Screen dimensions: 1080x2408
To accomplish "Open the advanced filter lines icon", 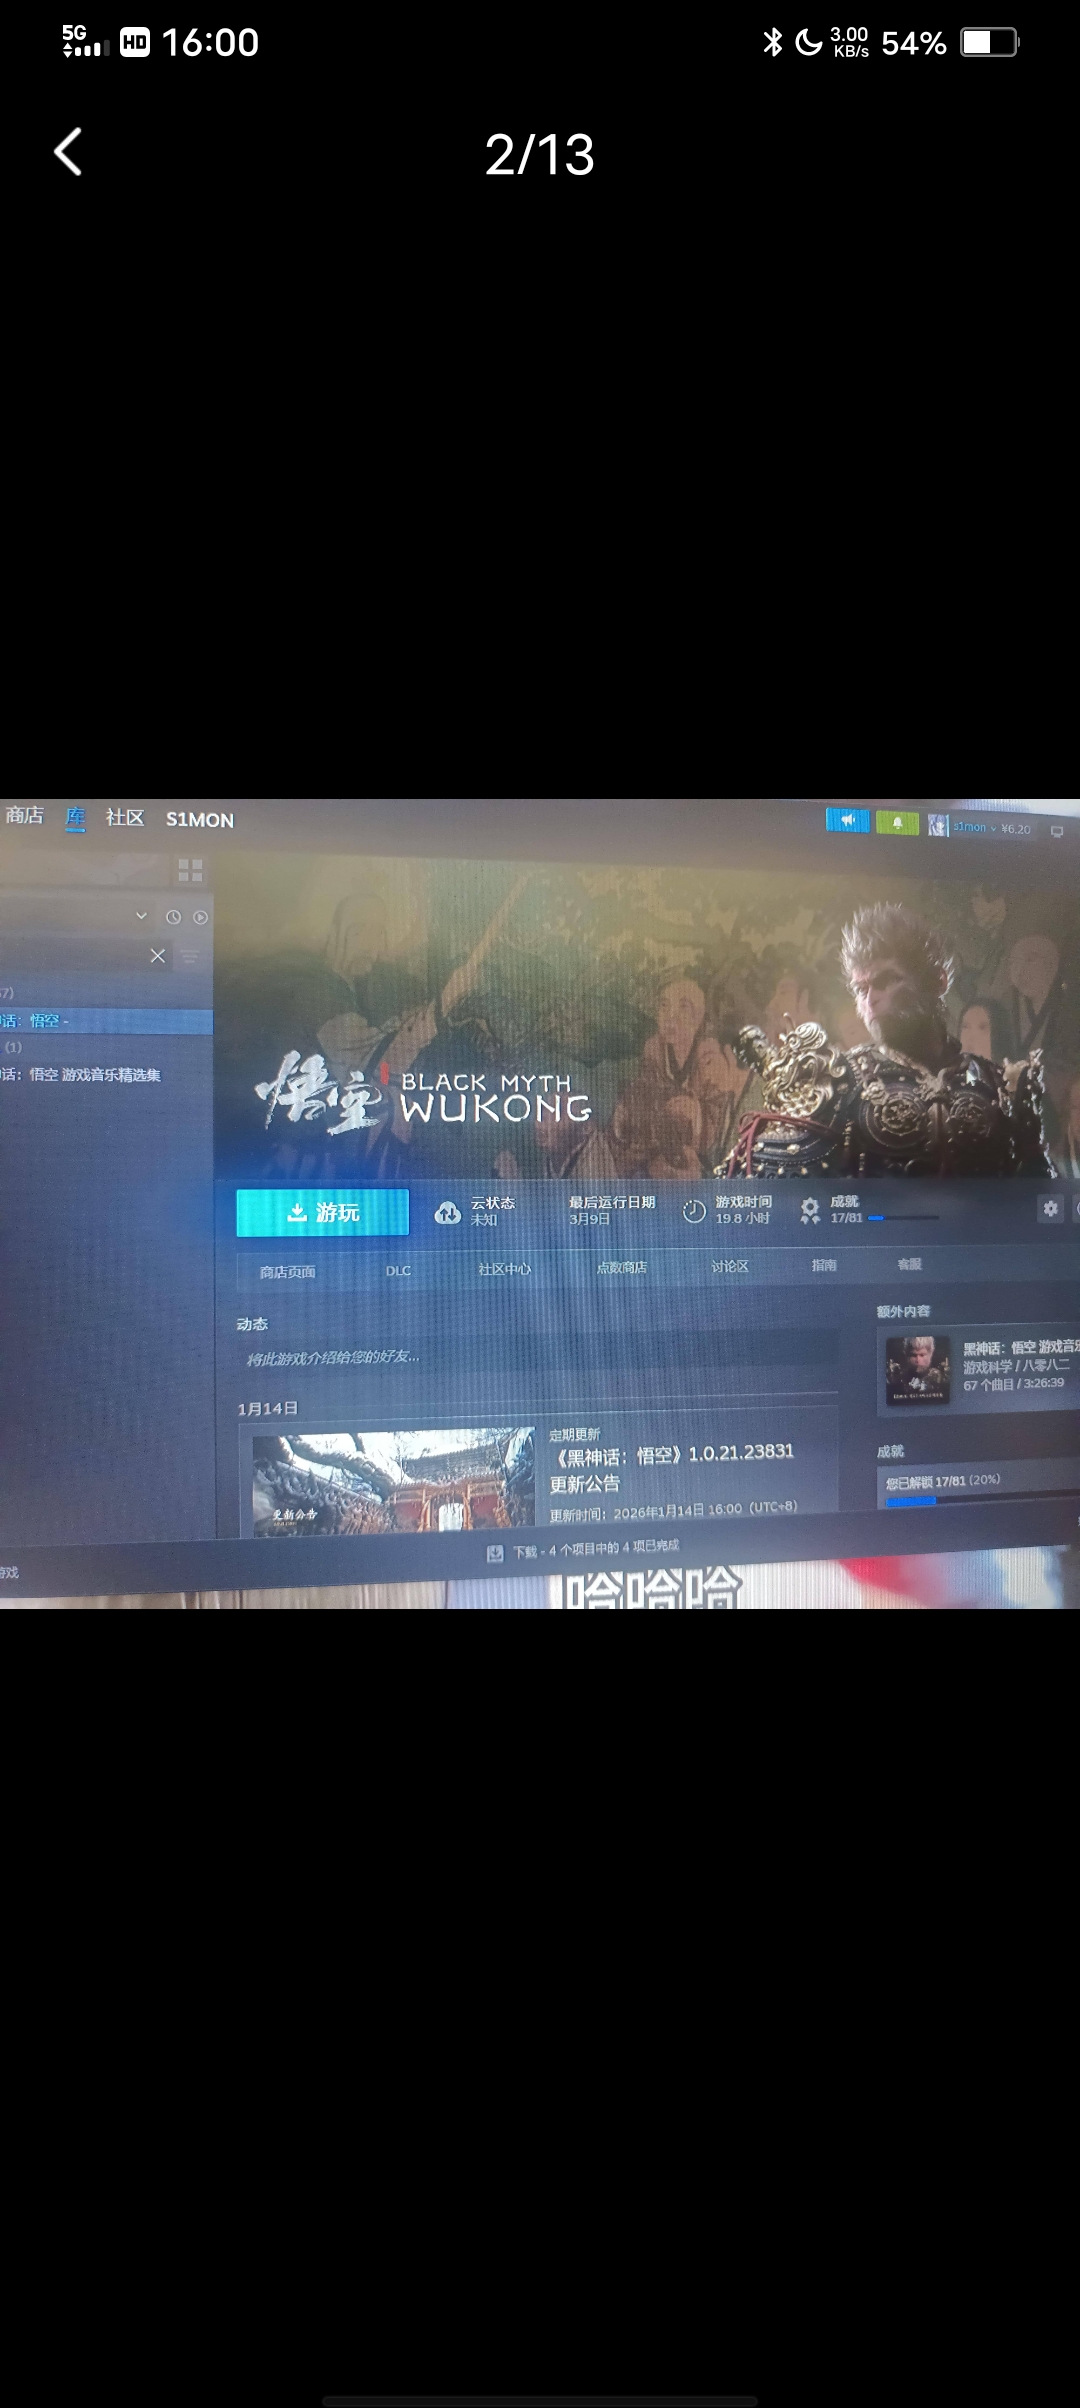I will coord(189,957).
